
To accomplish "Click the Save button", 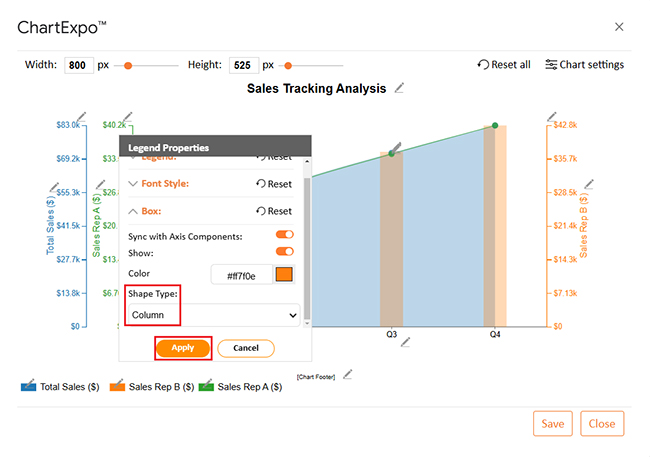I will pyautogui.click(x=553, y=423).
